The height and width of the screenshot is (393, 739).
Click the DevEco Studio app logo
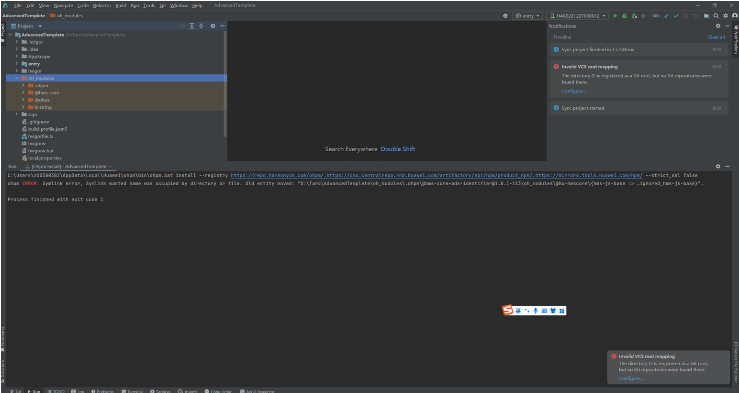pyautogui.click(x=5, y=5)
